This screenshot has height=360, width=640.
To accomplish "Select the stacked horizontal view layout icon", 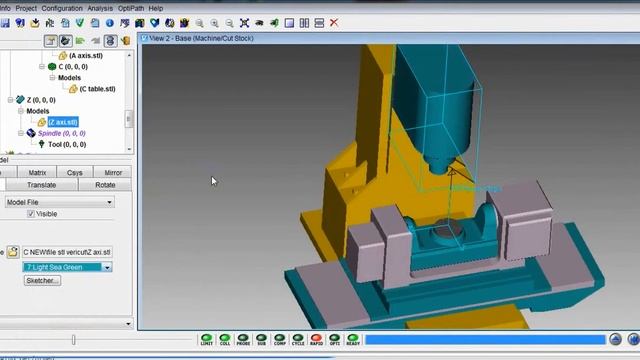I will [x=319, y=23].
